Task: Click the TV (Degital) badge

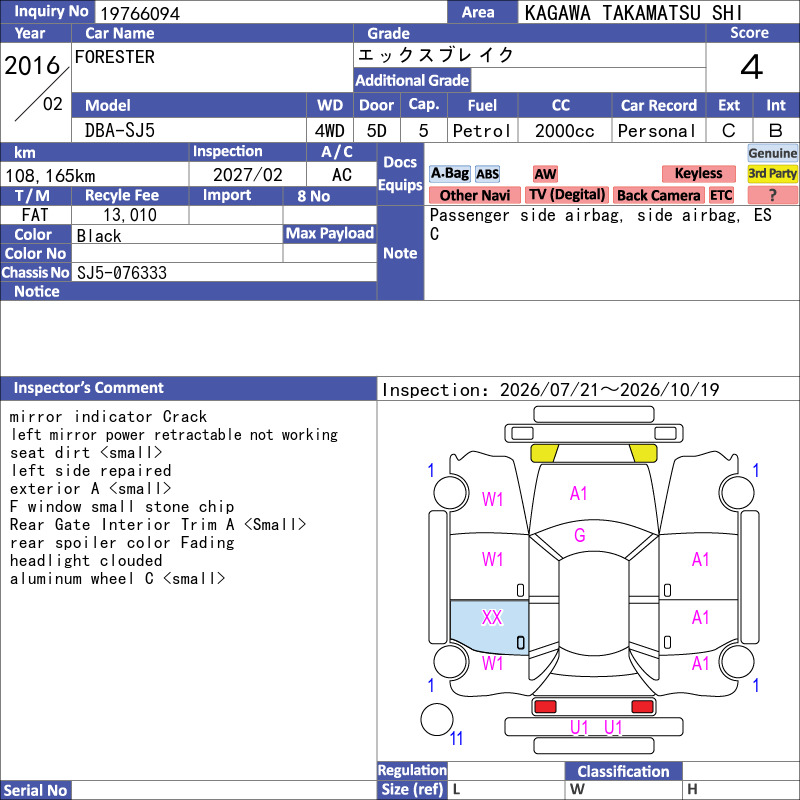Action: pyautogui.click(x=567, y=195)
